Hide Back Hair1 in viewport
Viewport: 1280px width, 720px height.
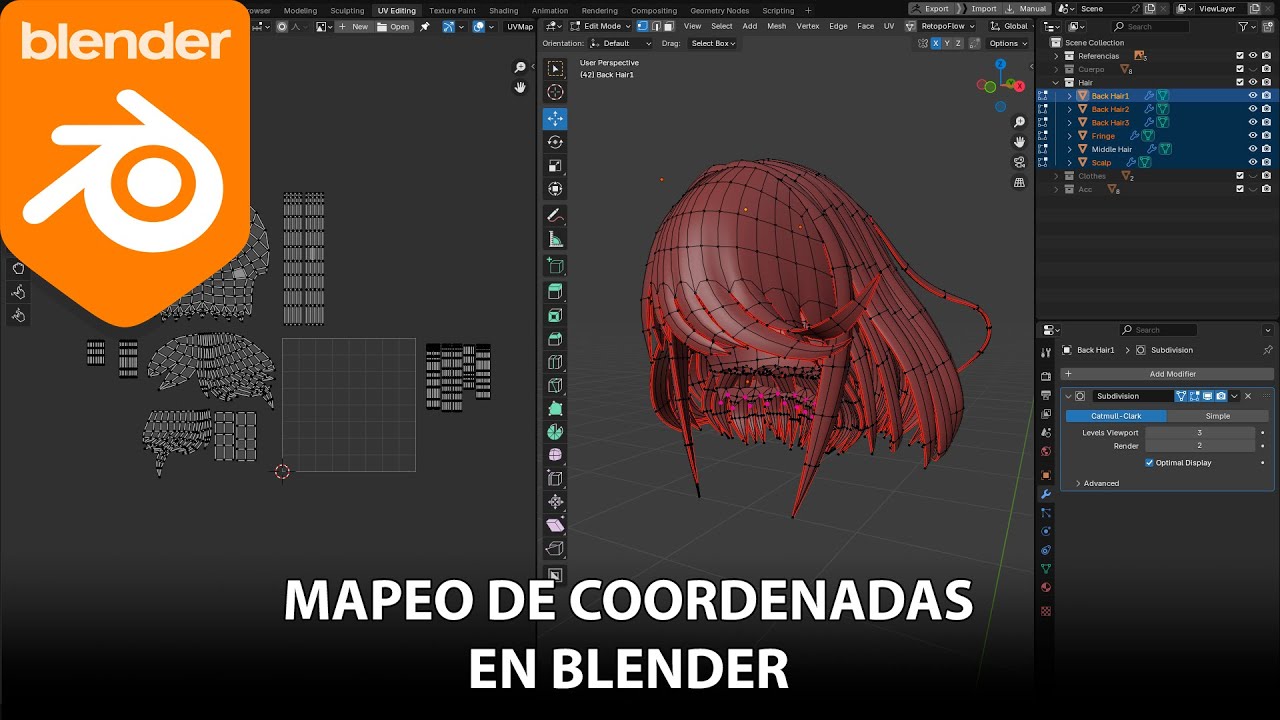point(1252,96)
